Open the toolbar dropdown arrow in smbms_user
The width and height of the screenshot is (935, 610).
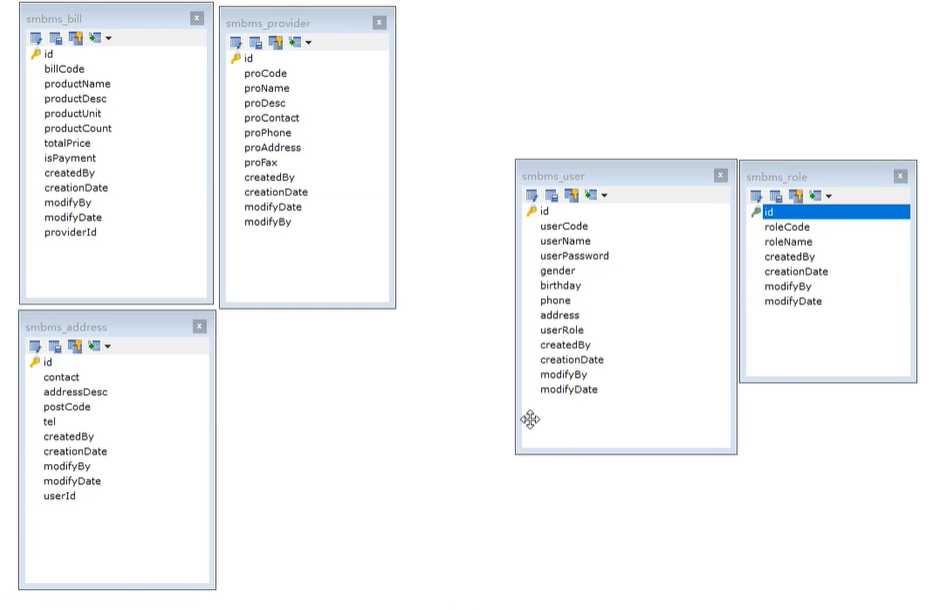click(x=604, y=195)
